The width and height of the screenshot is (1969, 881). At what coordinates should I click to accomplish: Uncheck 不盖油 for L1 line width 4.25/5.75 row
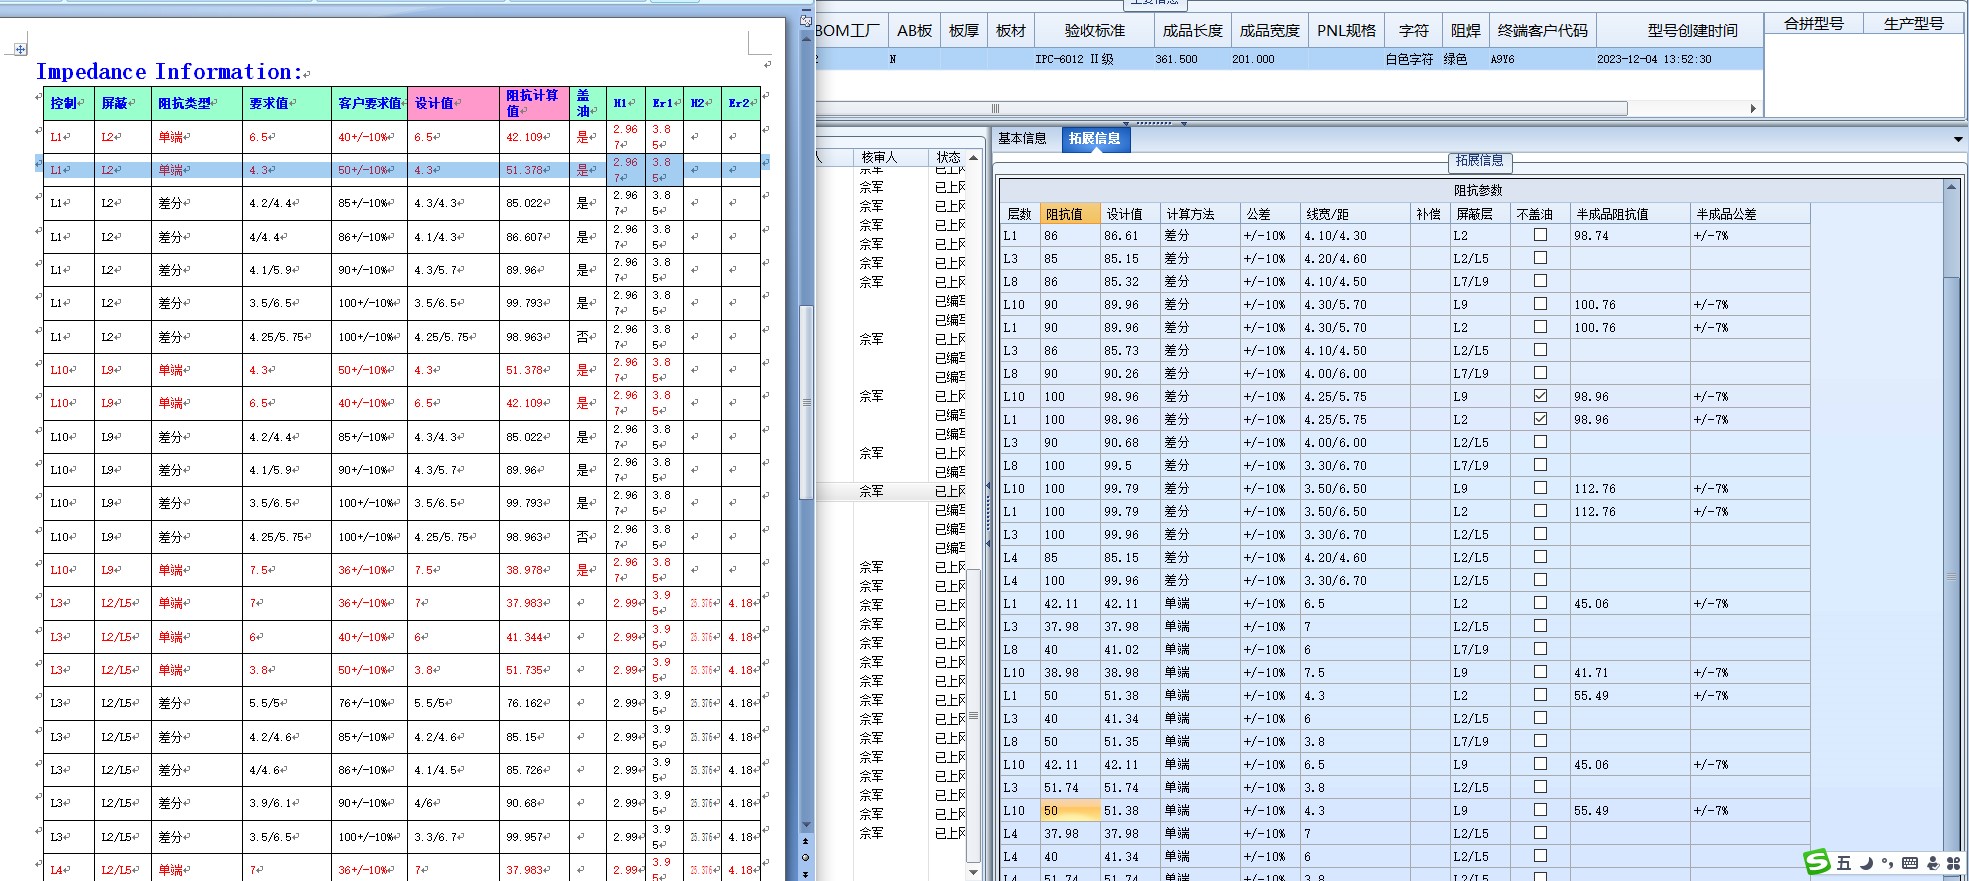(x=1540, y=419)
